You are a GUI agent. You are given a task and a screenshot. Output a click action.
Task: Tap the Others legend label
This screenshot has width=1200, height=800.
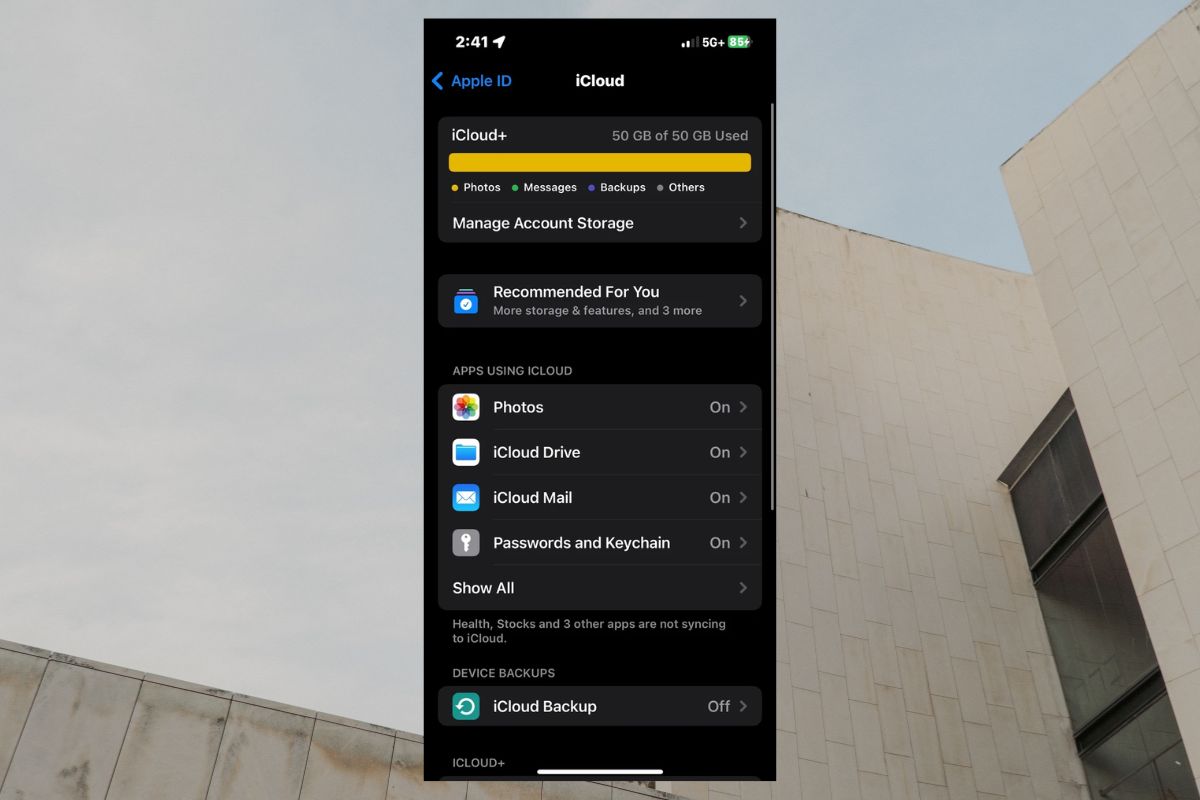click(687, 187)
